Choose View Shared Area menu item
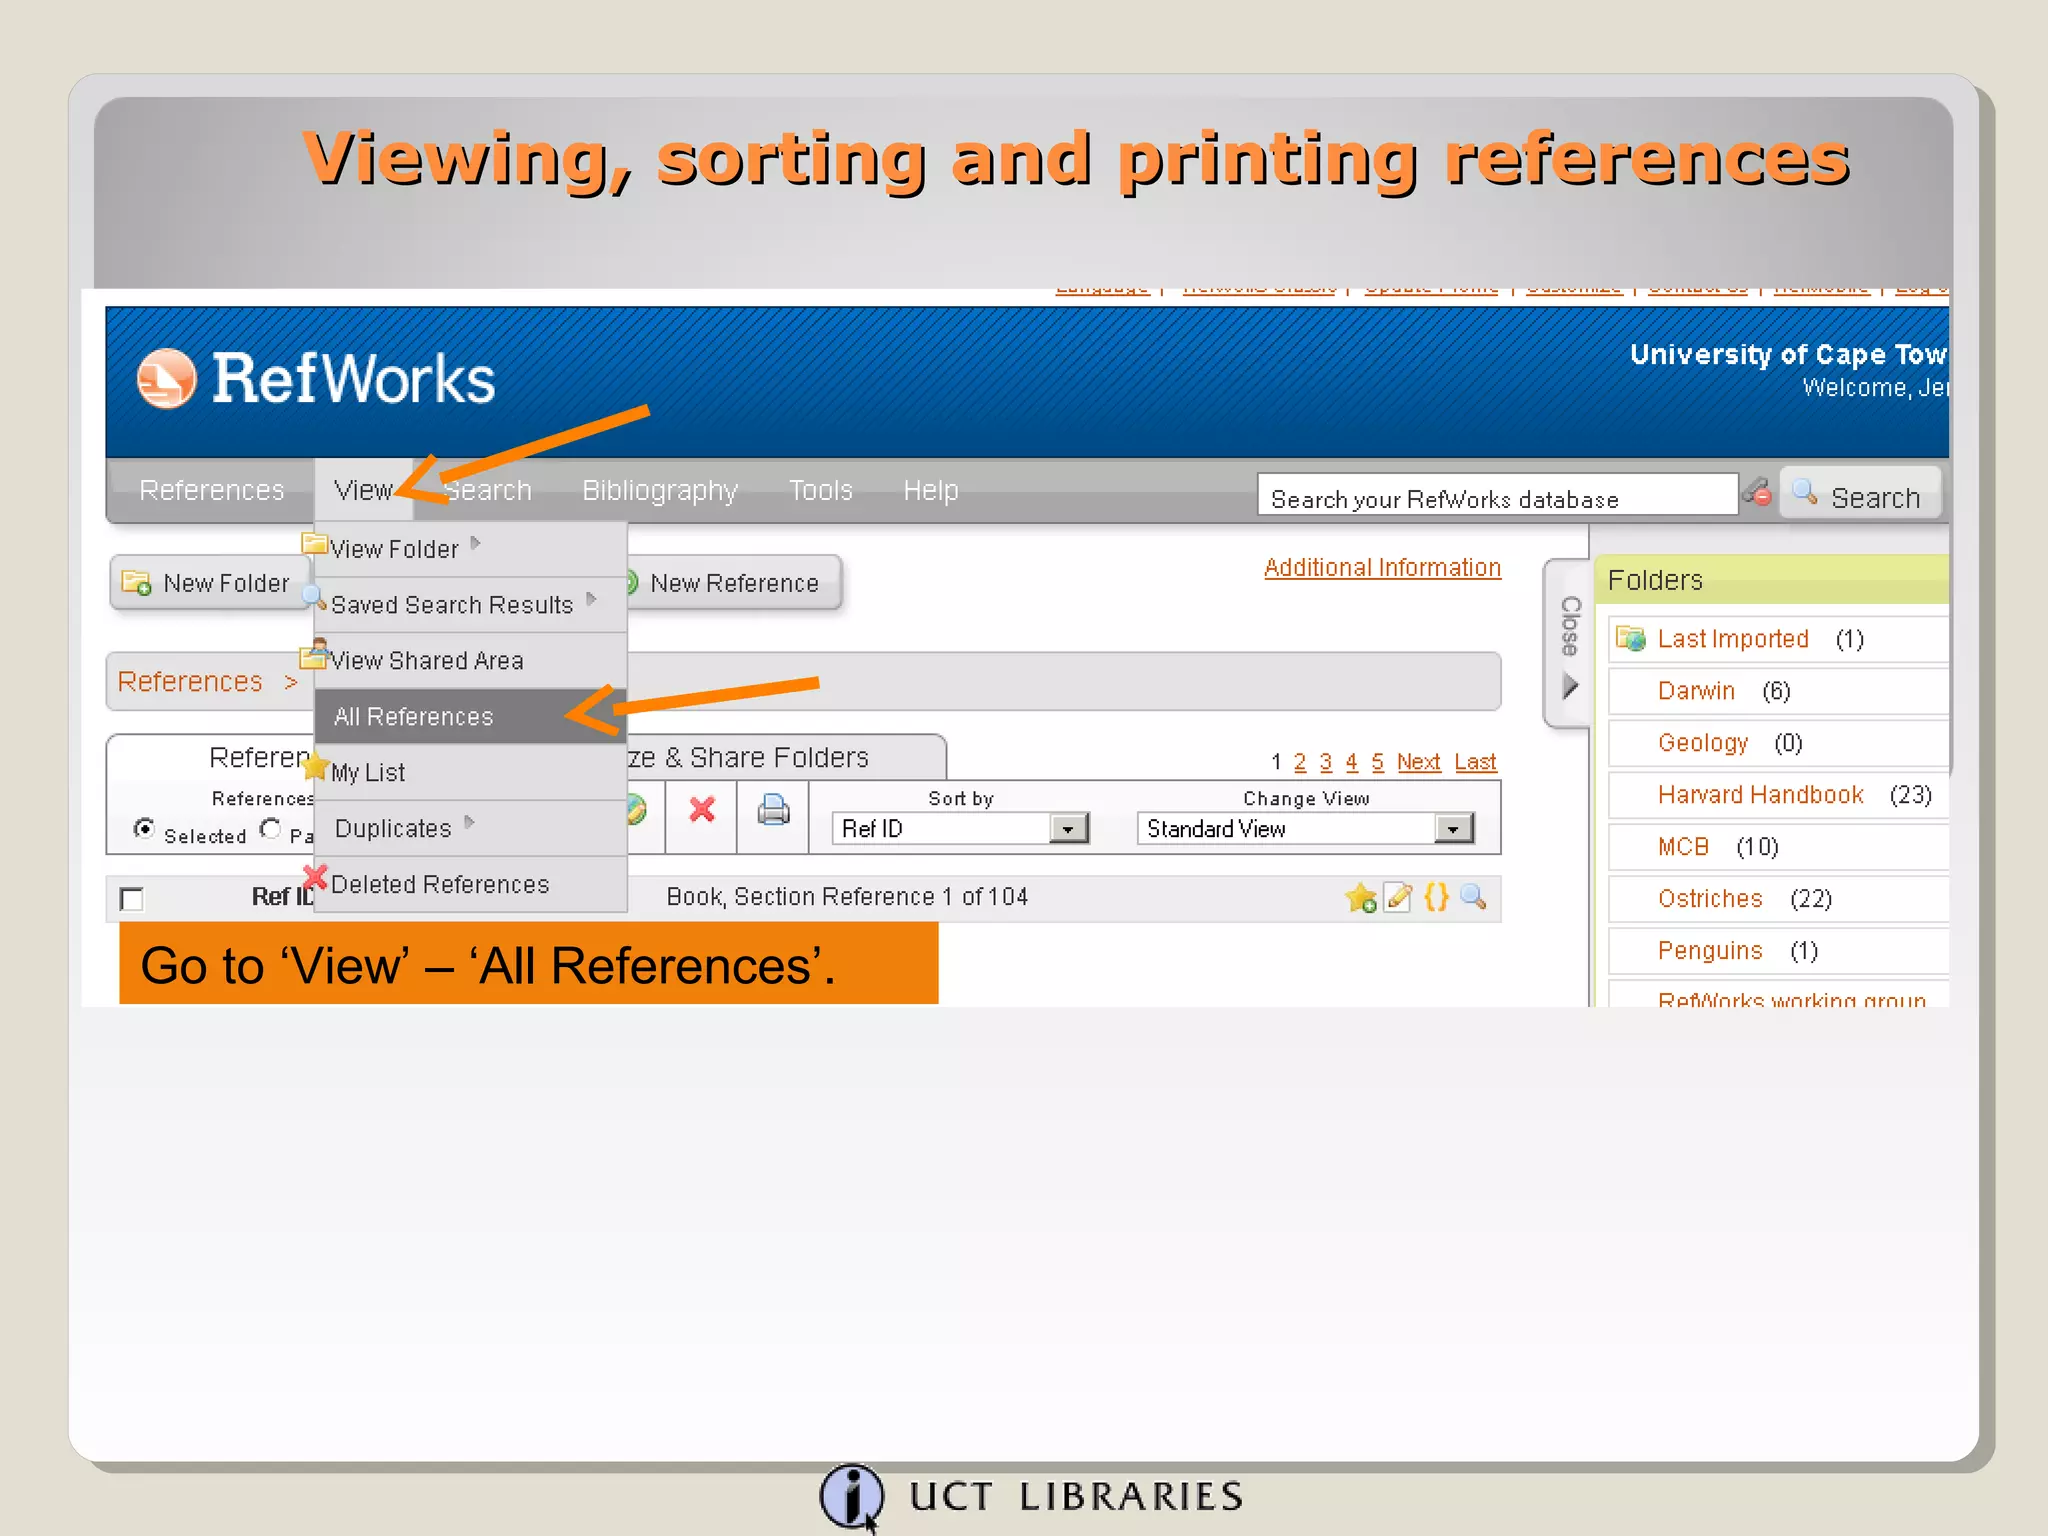2048x1536 pixels. click(x=470, y=660)
